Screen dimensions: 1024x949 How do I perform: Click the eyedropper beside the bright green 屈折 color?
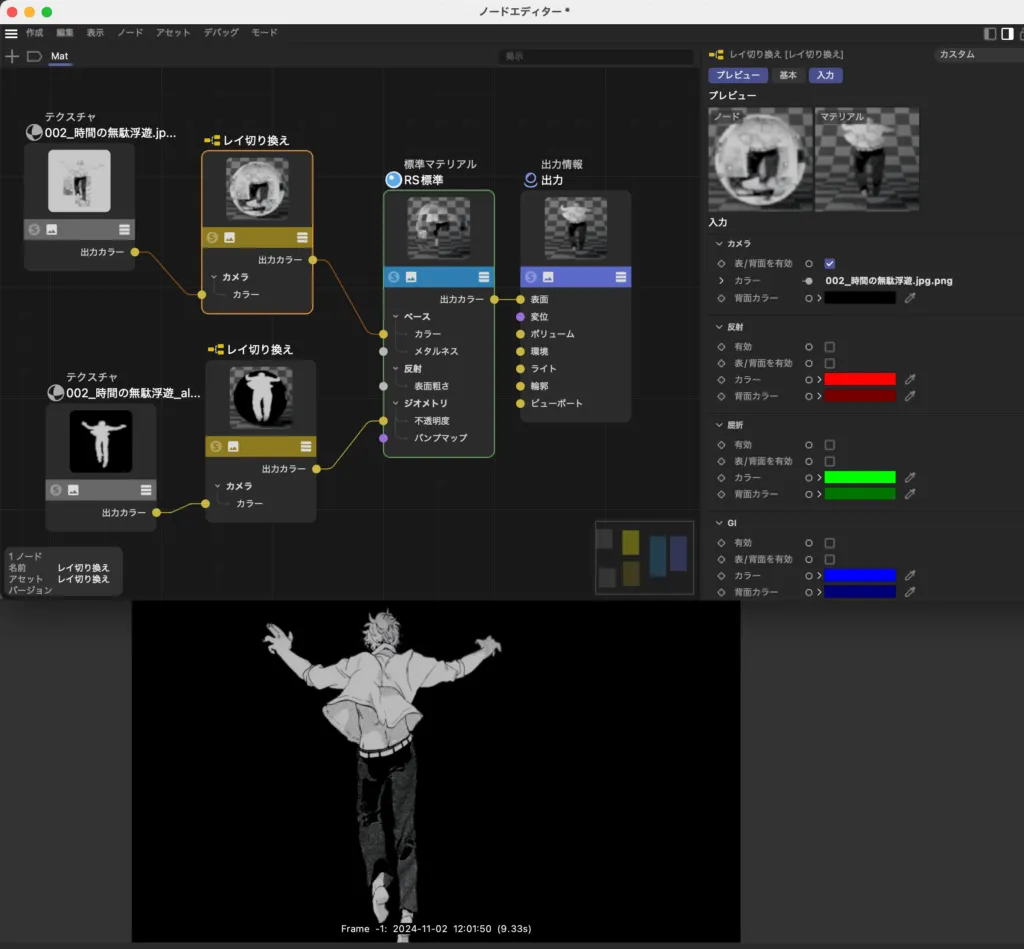pyautogui.click(x=909, y=478)
